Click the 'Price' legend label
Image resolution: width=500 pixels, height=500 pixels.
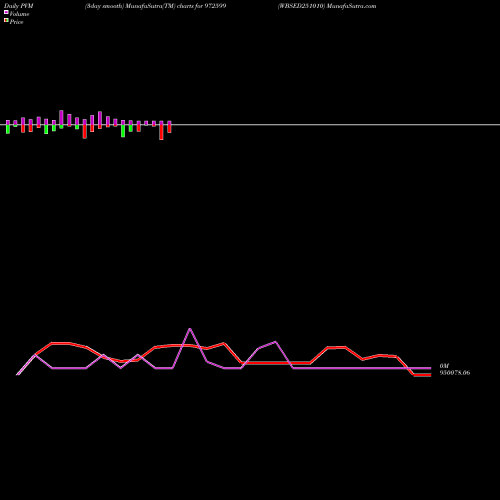[x=16, y=22]
